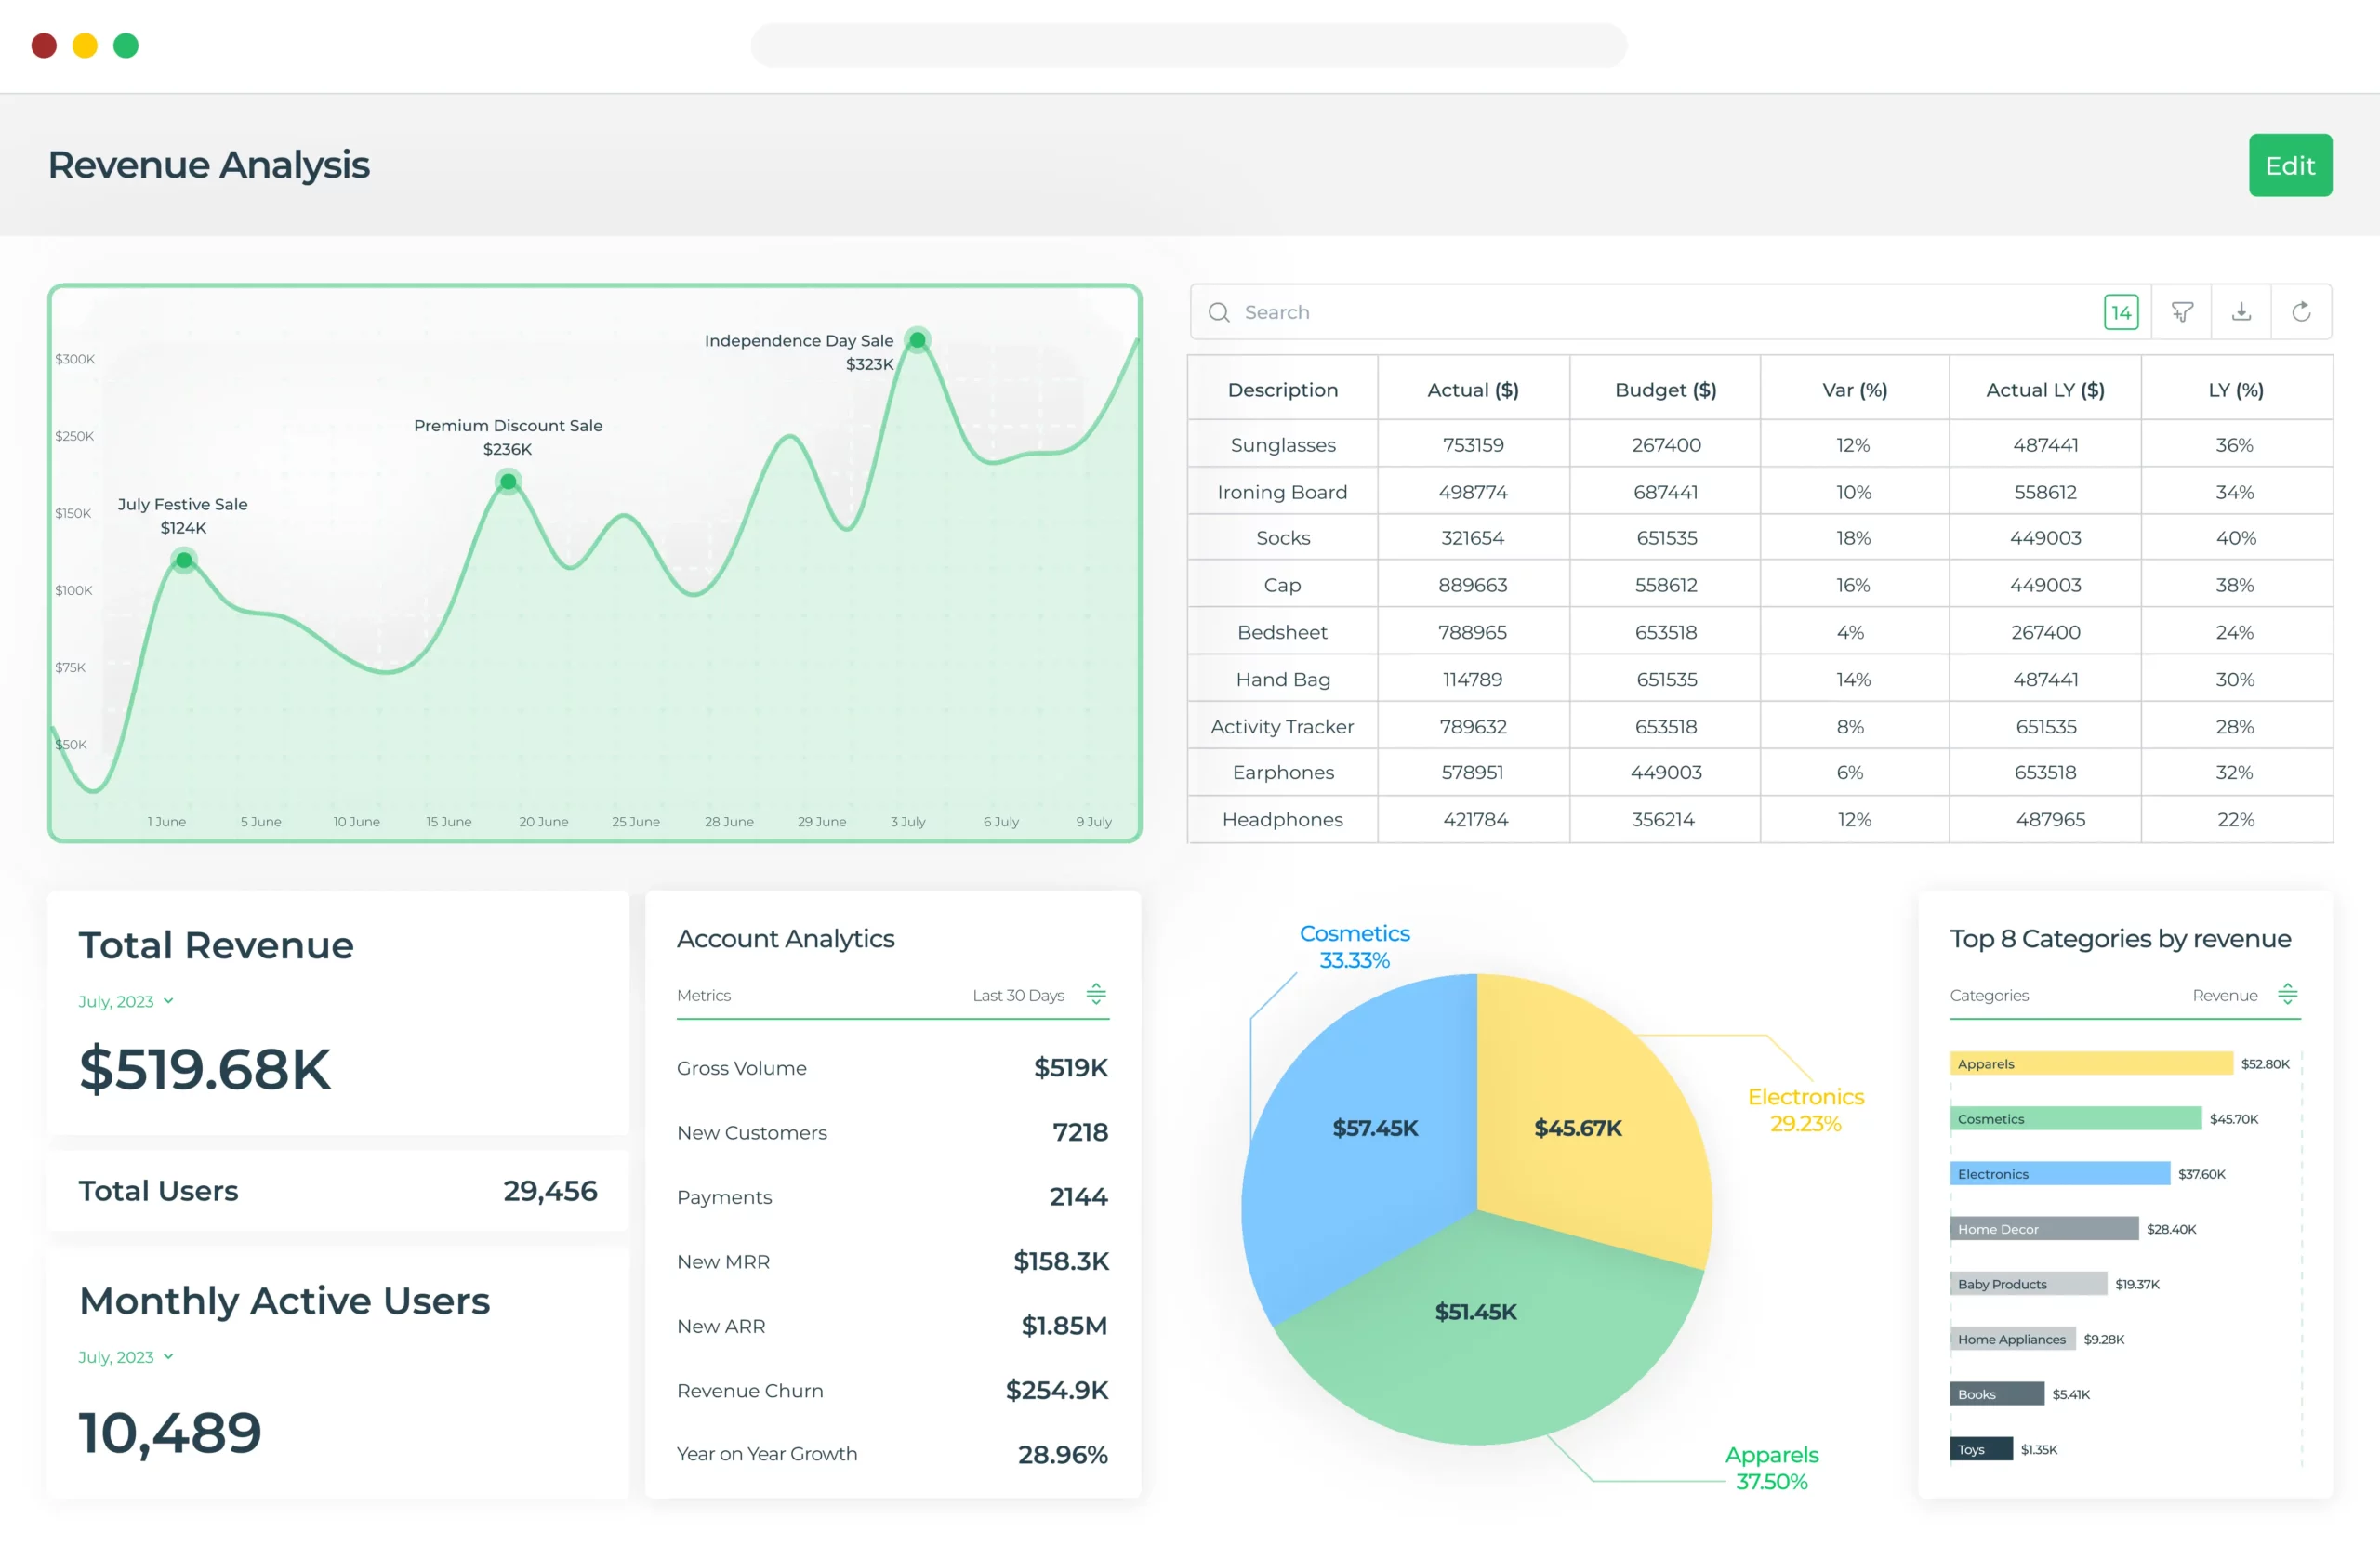The image size is (2380, 1545).
Task: Open the Total Revenue July, 2023 dropdown
Action: tap(126, 1001)
